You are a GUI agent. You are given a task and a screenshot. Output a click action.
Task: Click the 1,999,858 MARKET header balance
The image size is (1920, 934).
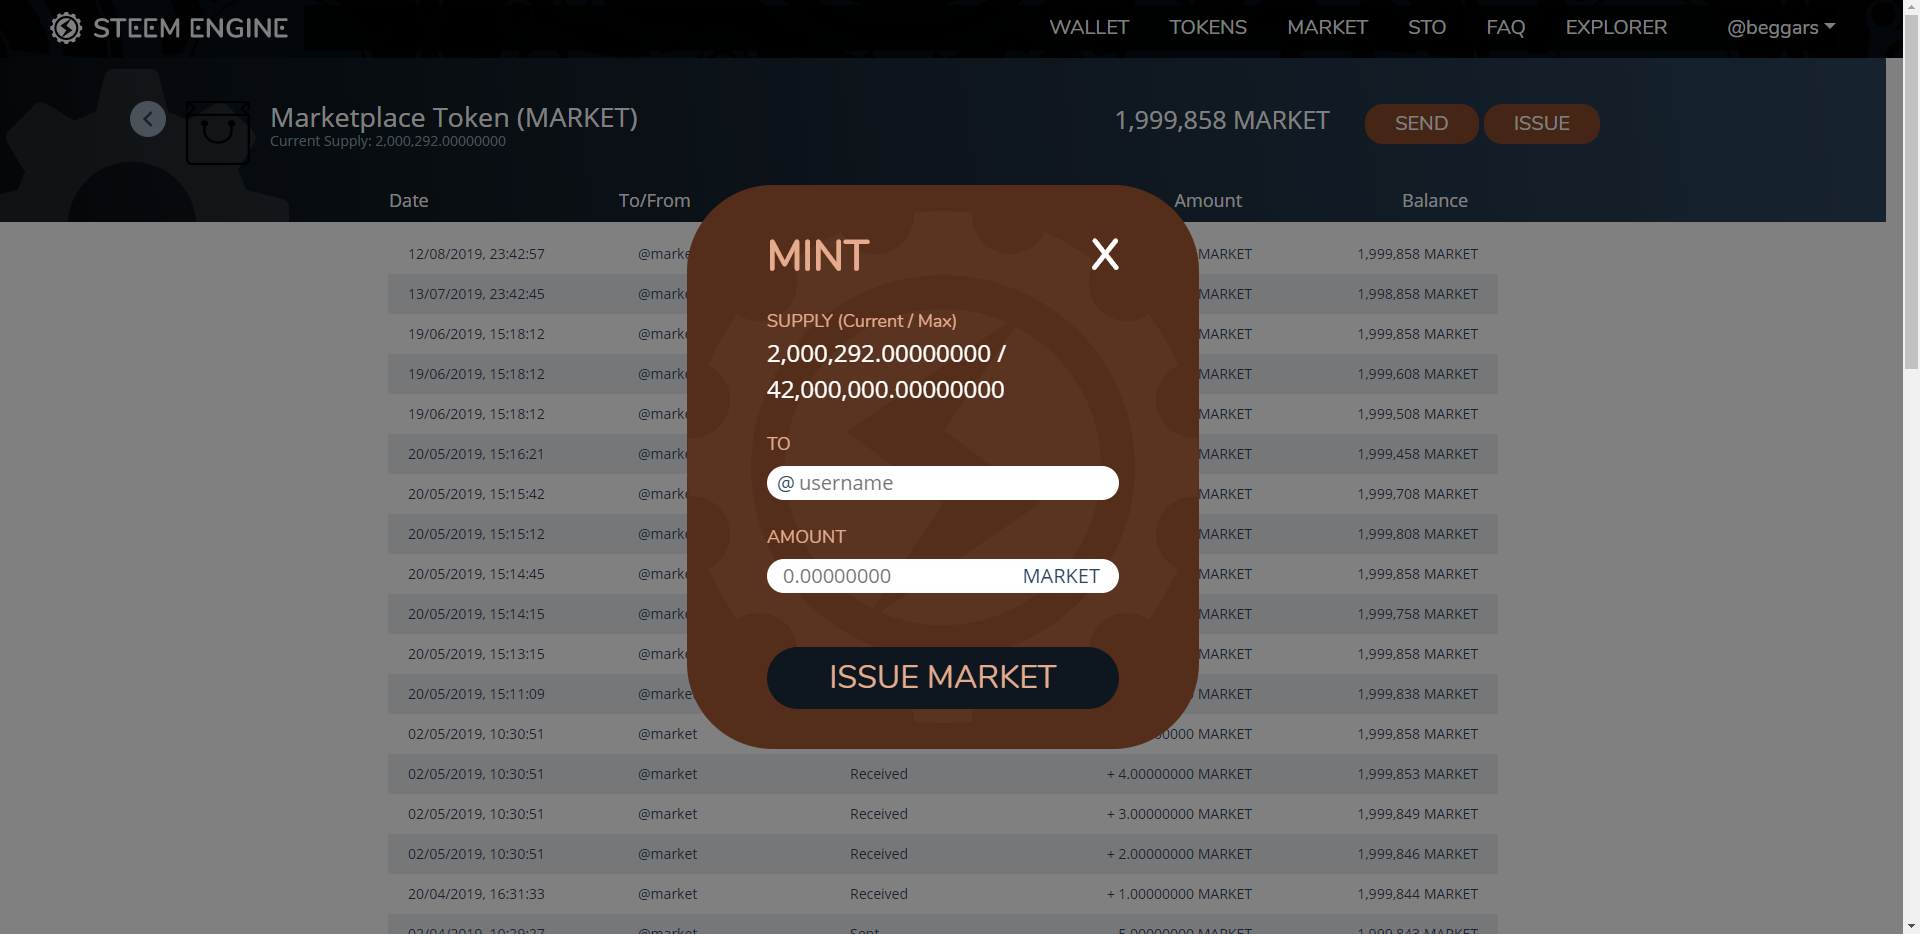[1222, 121]
